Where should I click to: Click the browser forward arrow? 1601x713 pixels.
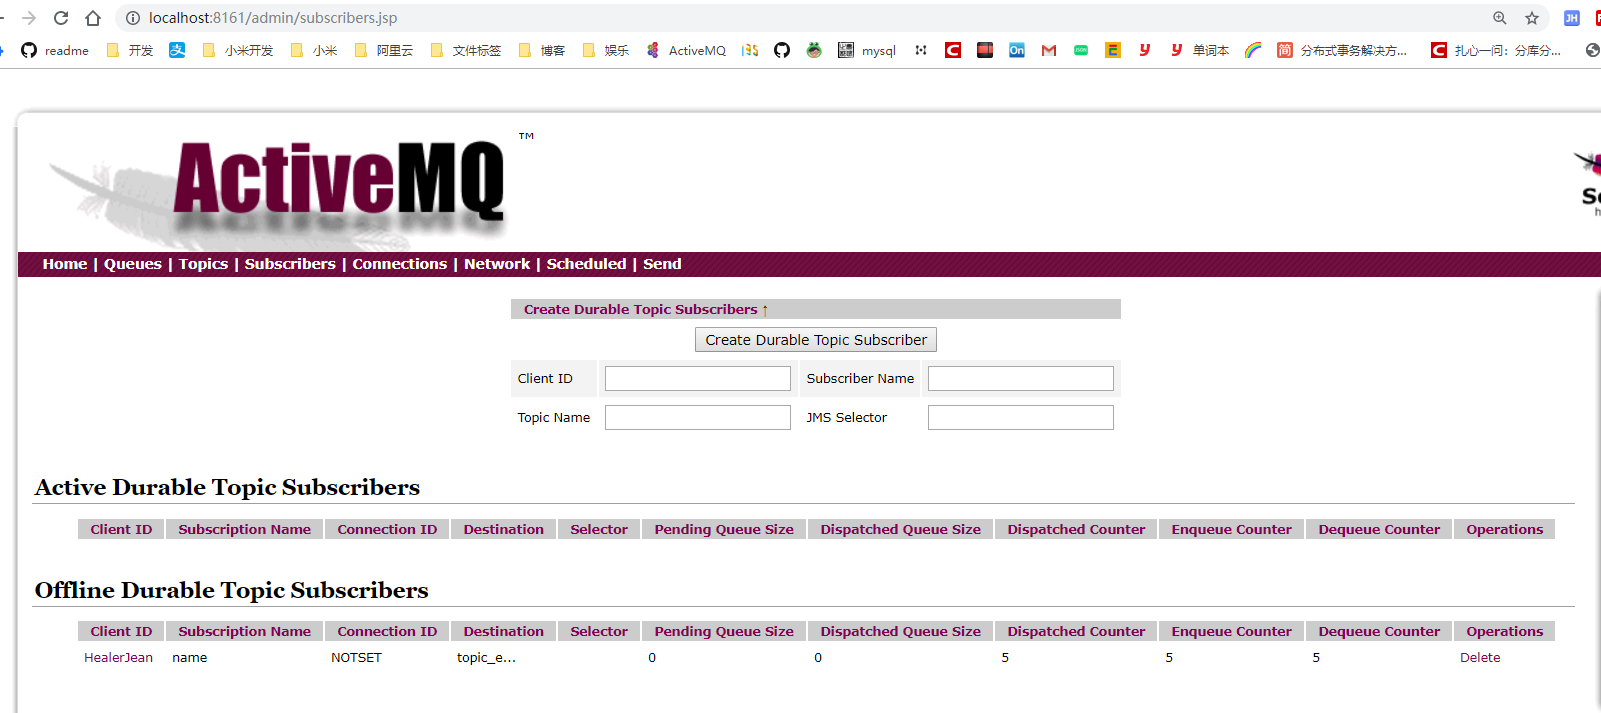[x=29, y=18]
